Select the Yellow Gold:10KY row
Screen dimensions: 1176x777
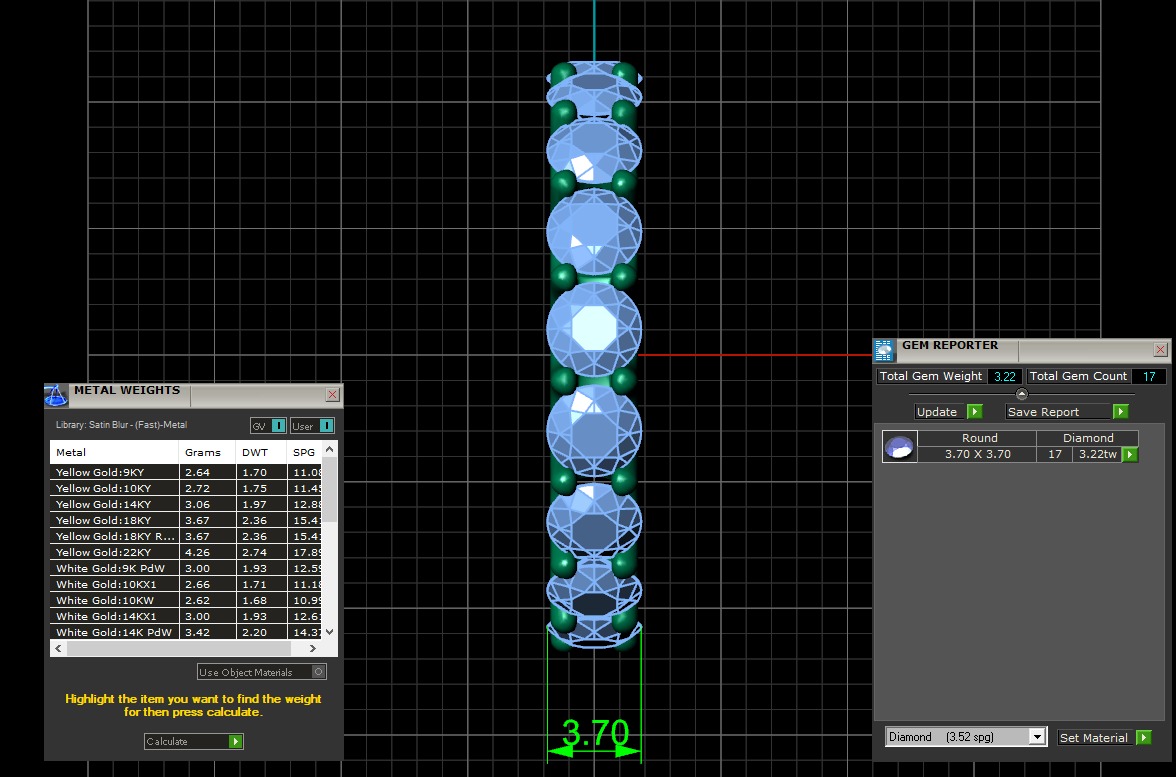click(x=186, y=488)
